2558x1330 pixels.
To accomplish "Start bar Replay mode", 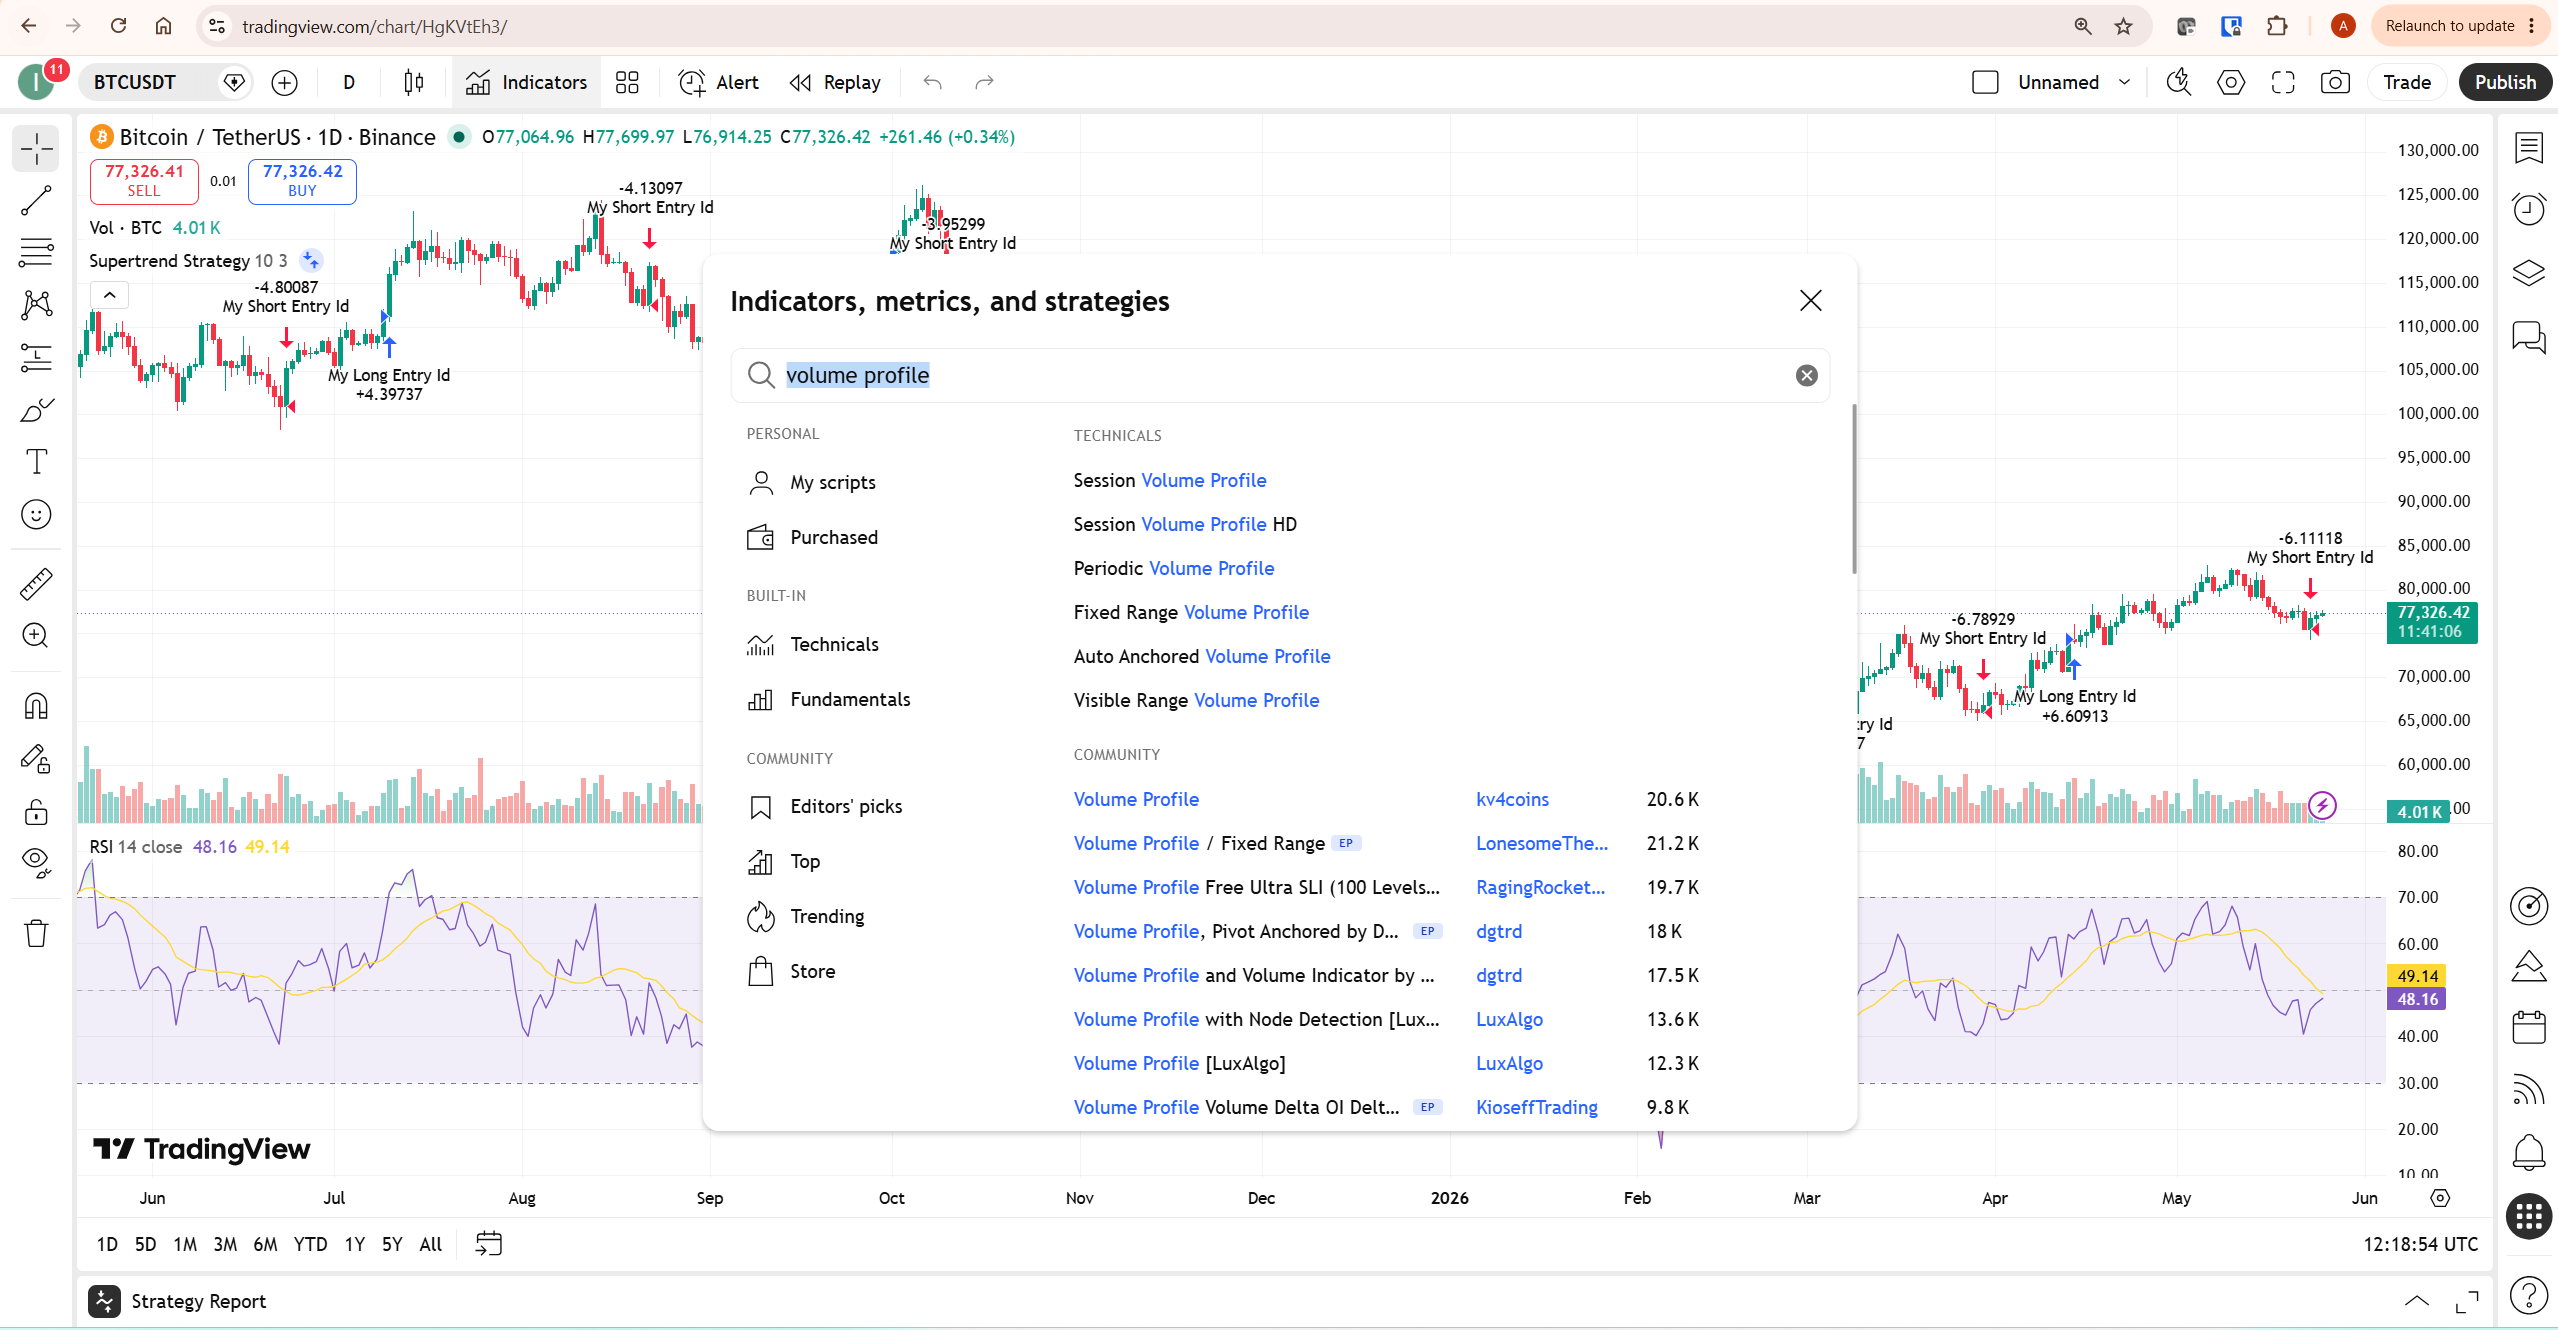I will 836,83.
